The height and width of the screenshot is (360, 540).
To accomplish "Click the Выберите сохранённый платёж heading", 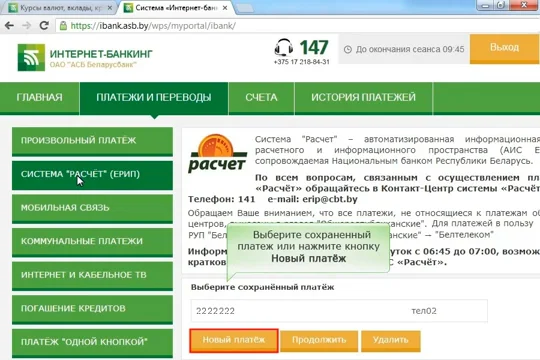I will [x=262, y=287].
